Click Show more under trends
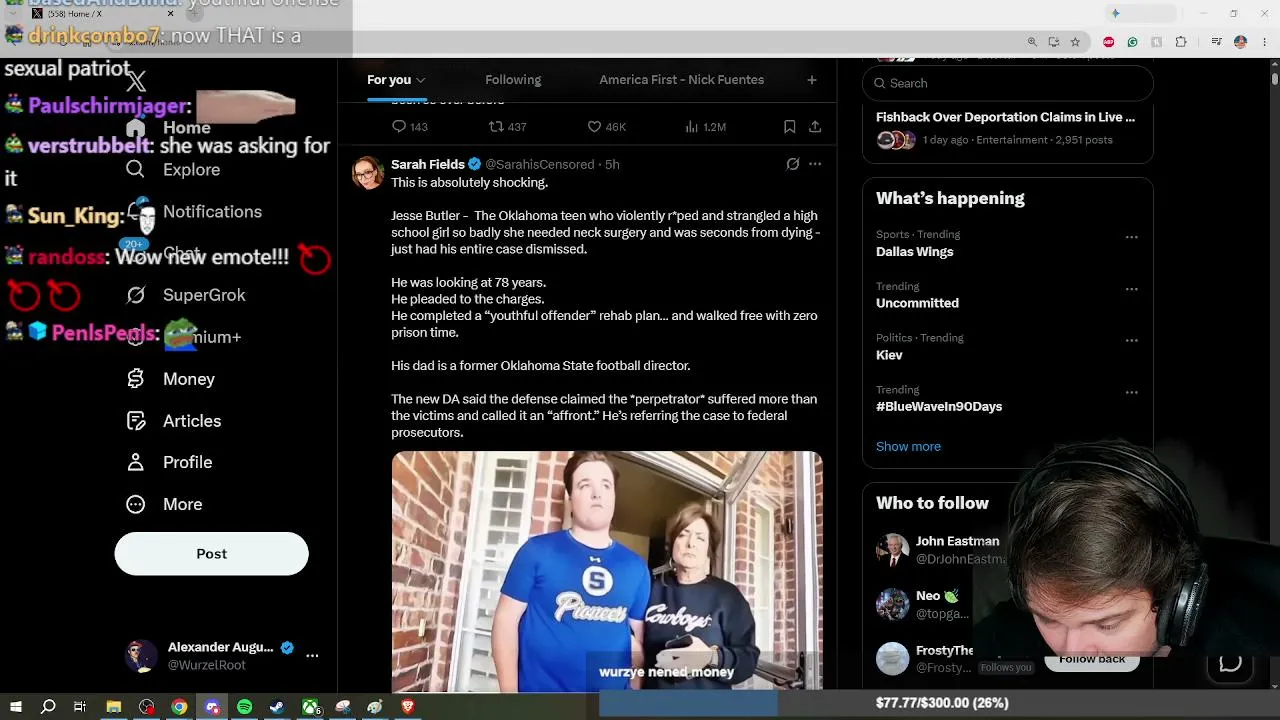1280x720 pixels. click(x=908, y=447)
